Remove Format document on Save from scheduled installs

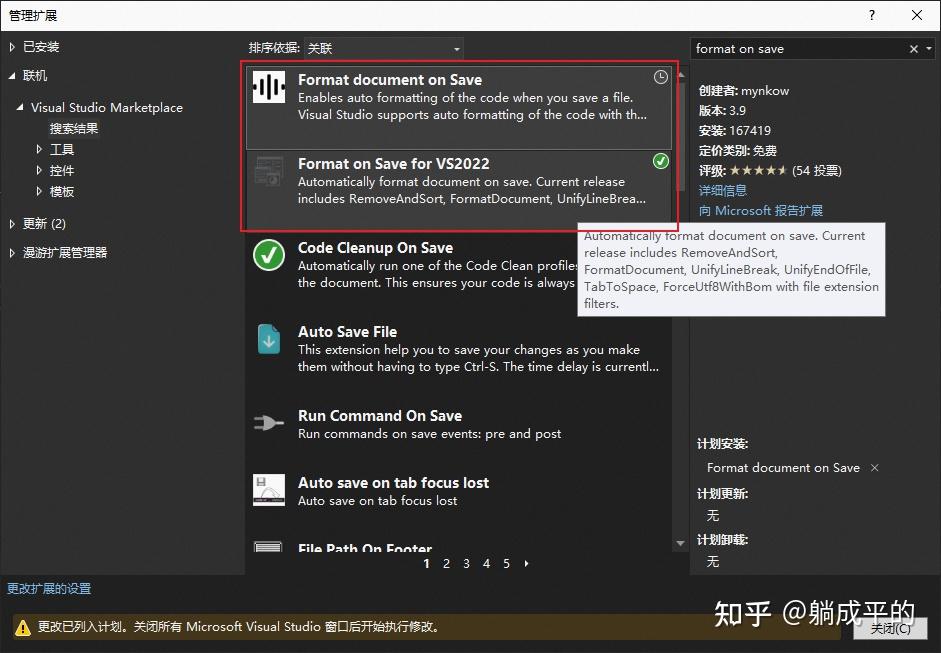point(874,468)
